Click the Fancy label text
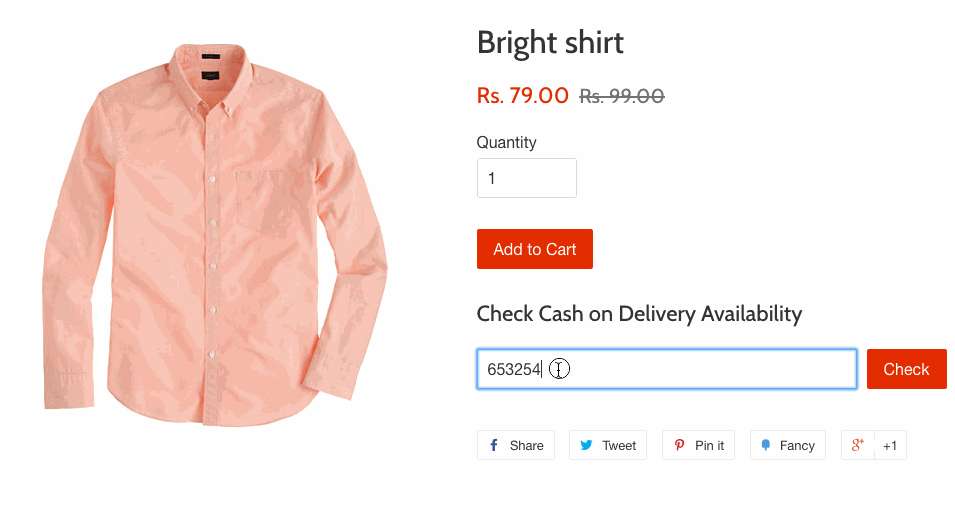 (797, 446)
